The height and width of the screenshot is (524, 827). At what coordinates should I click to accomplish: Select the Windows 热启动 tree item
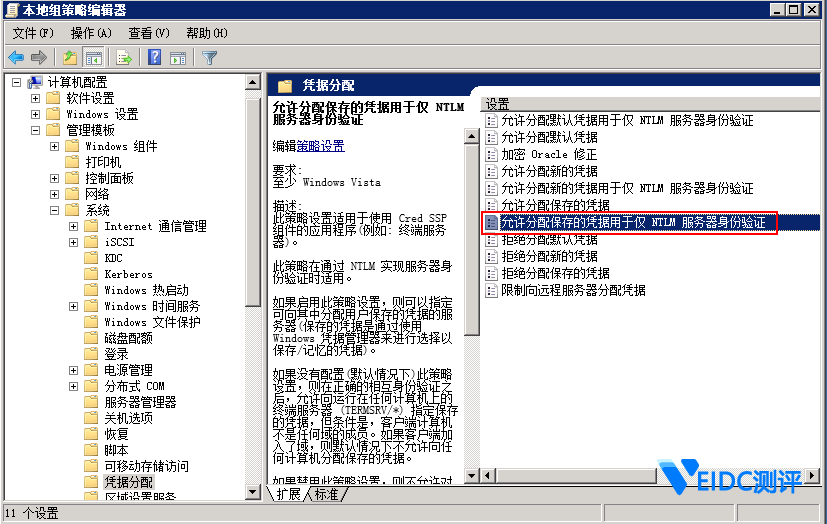(146, 290)
